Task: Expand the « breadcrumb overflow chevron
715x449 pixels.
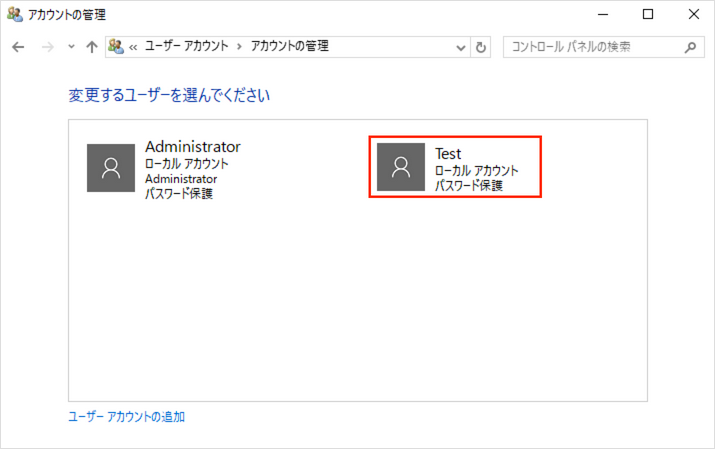Action: click(133, 47)
